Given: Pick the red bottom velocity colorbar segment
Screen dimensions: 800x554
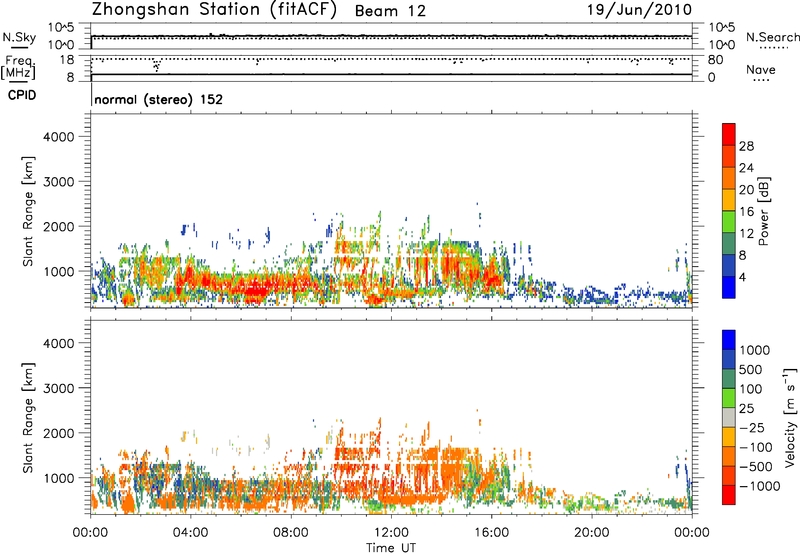Looking at the screenshot, I should coord(729,495).
